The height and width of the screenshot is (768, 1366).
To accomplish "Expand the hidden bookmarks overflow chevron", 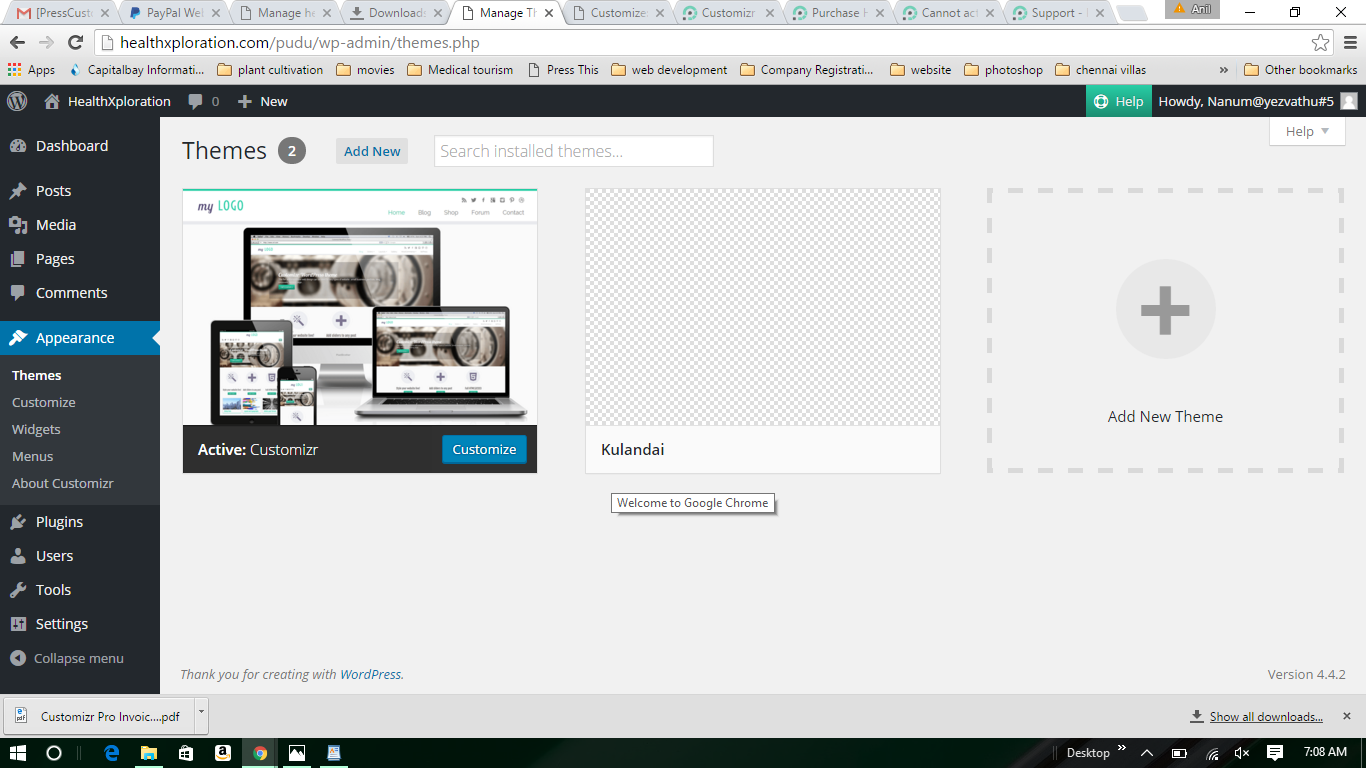I will click(x=1224, y=70).
